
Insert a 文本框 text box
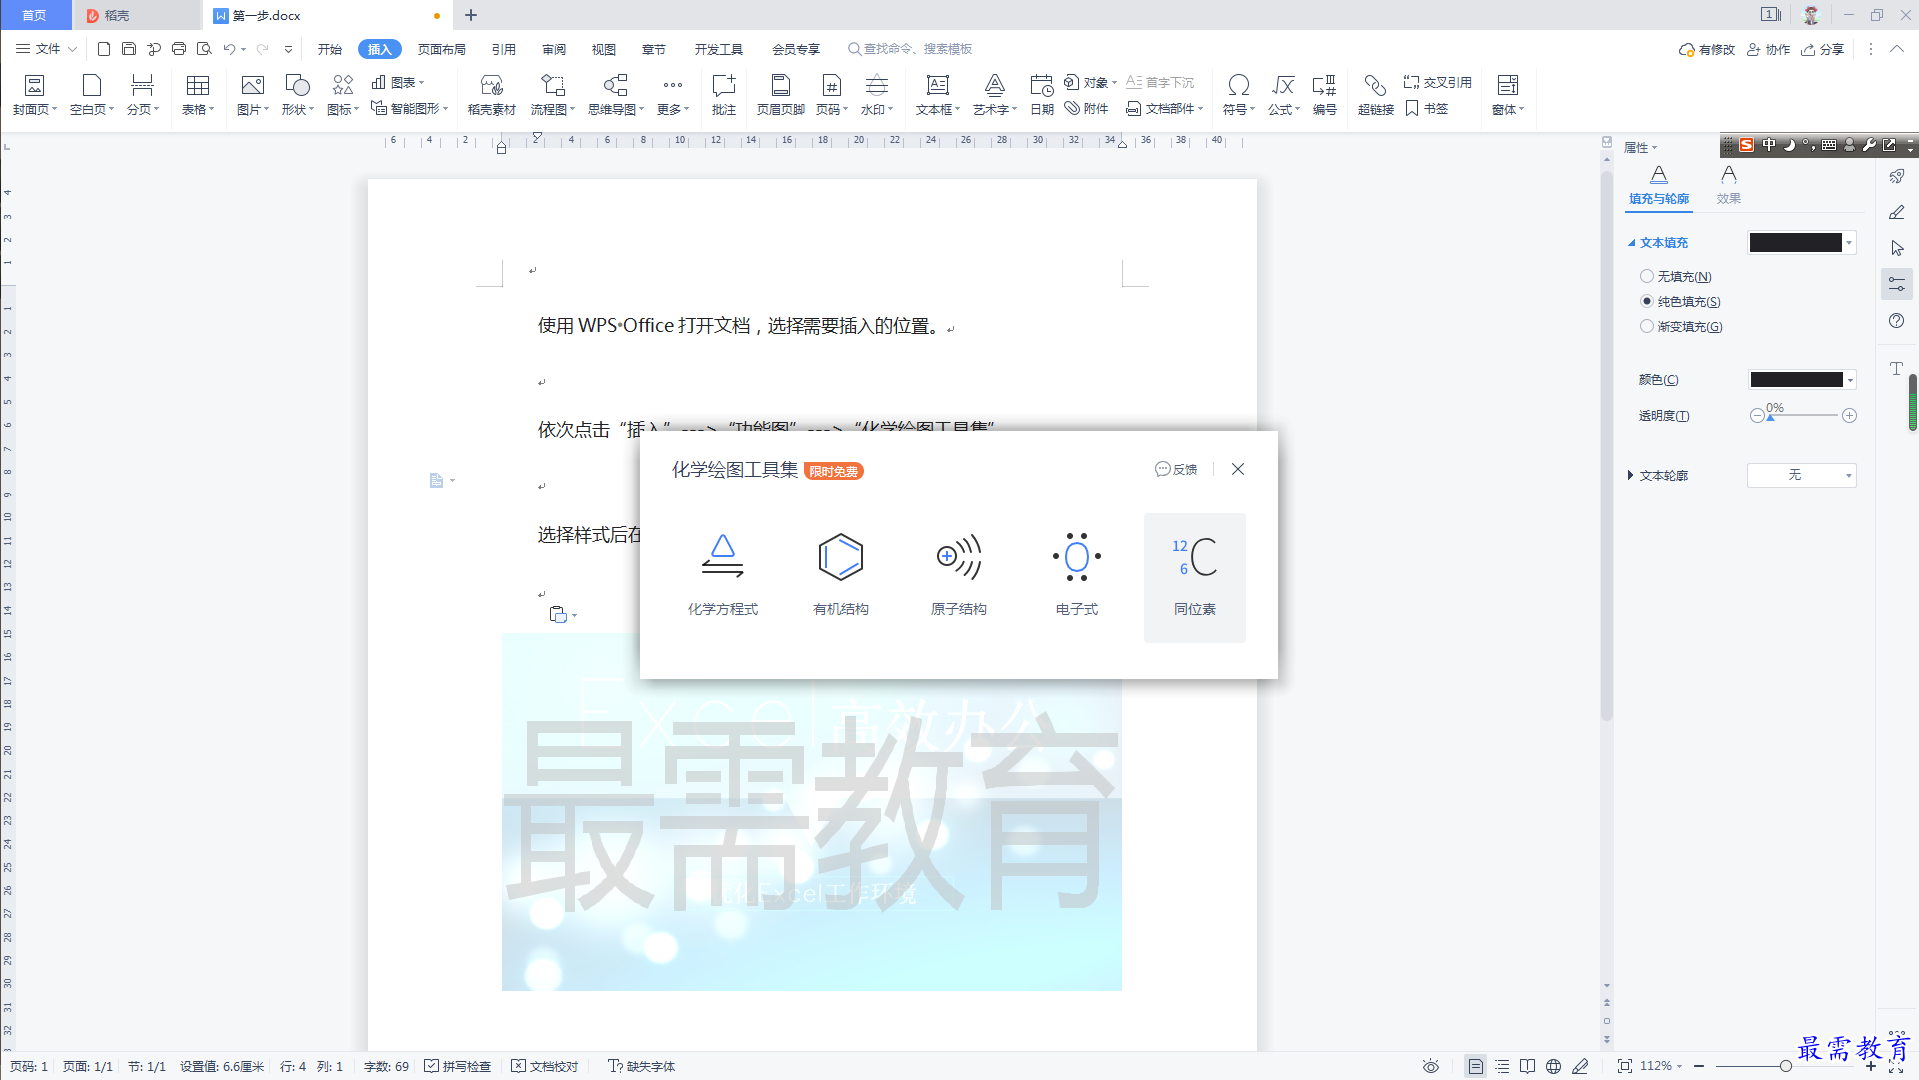tap(938, 95)
